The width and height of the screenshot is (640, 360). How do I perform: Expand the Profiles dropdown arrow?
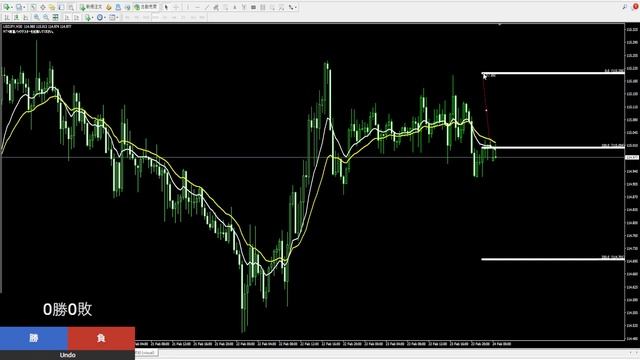(x=24, y=7)
